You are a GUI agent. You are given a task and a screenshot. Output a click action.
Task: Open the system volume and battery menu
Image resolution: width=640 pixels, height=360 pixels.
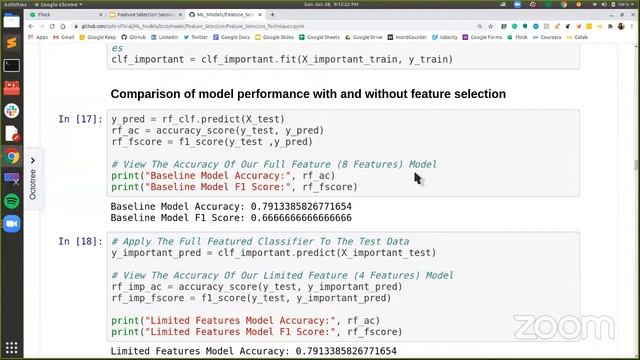(x=614, y=4)
